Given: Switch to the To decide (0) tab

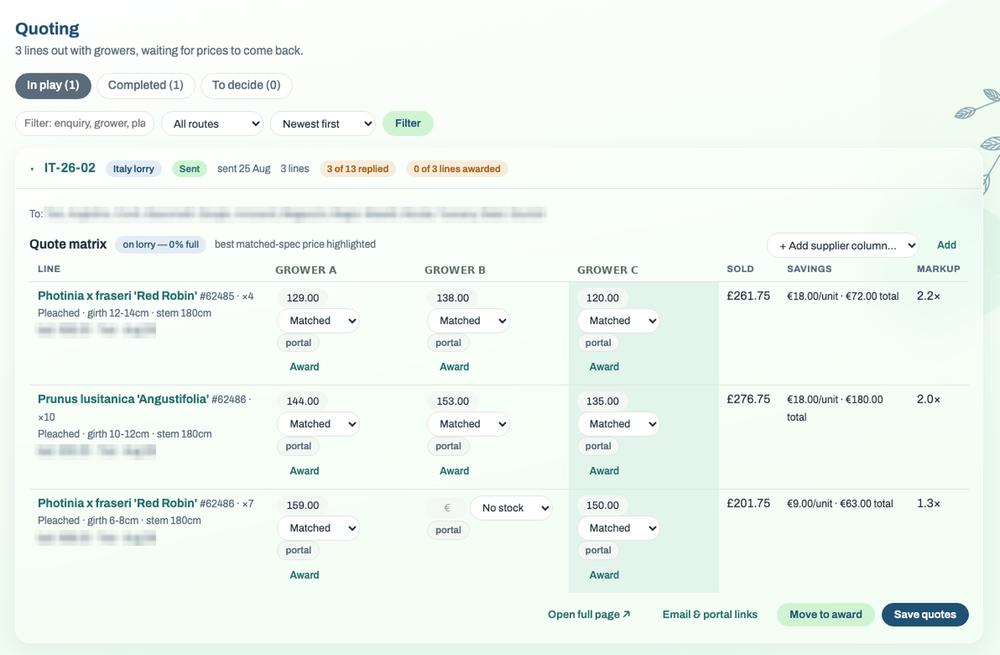Looking at the screenshot, I should pyautogui.click(x=246, y=85).
